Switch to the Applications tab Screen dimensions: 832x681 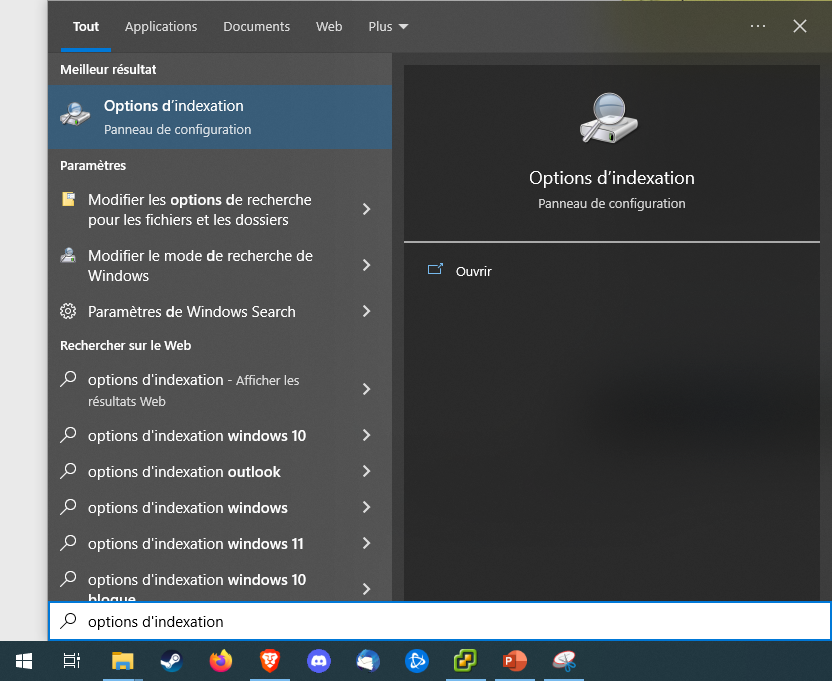(161, 27)
